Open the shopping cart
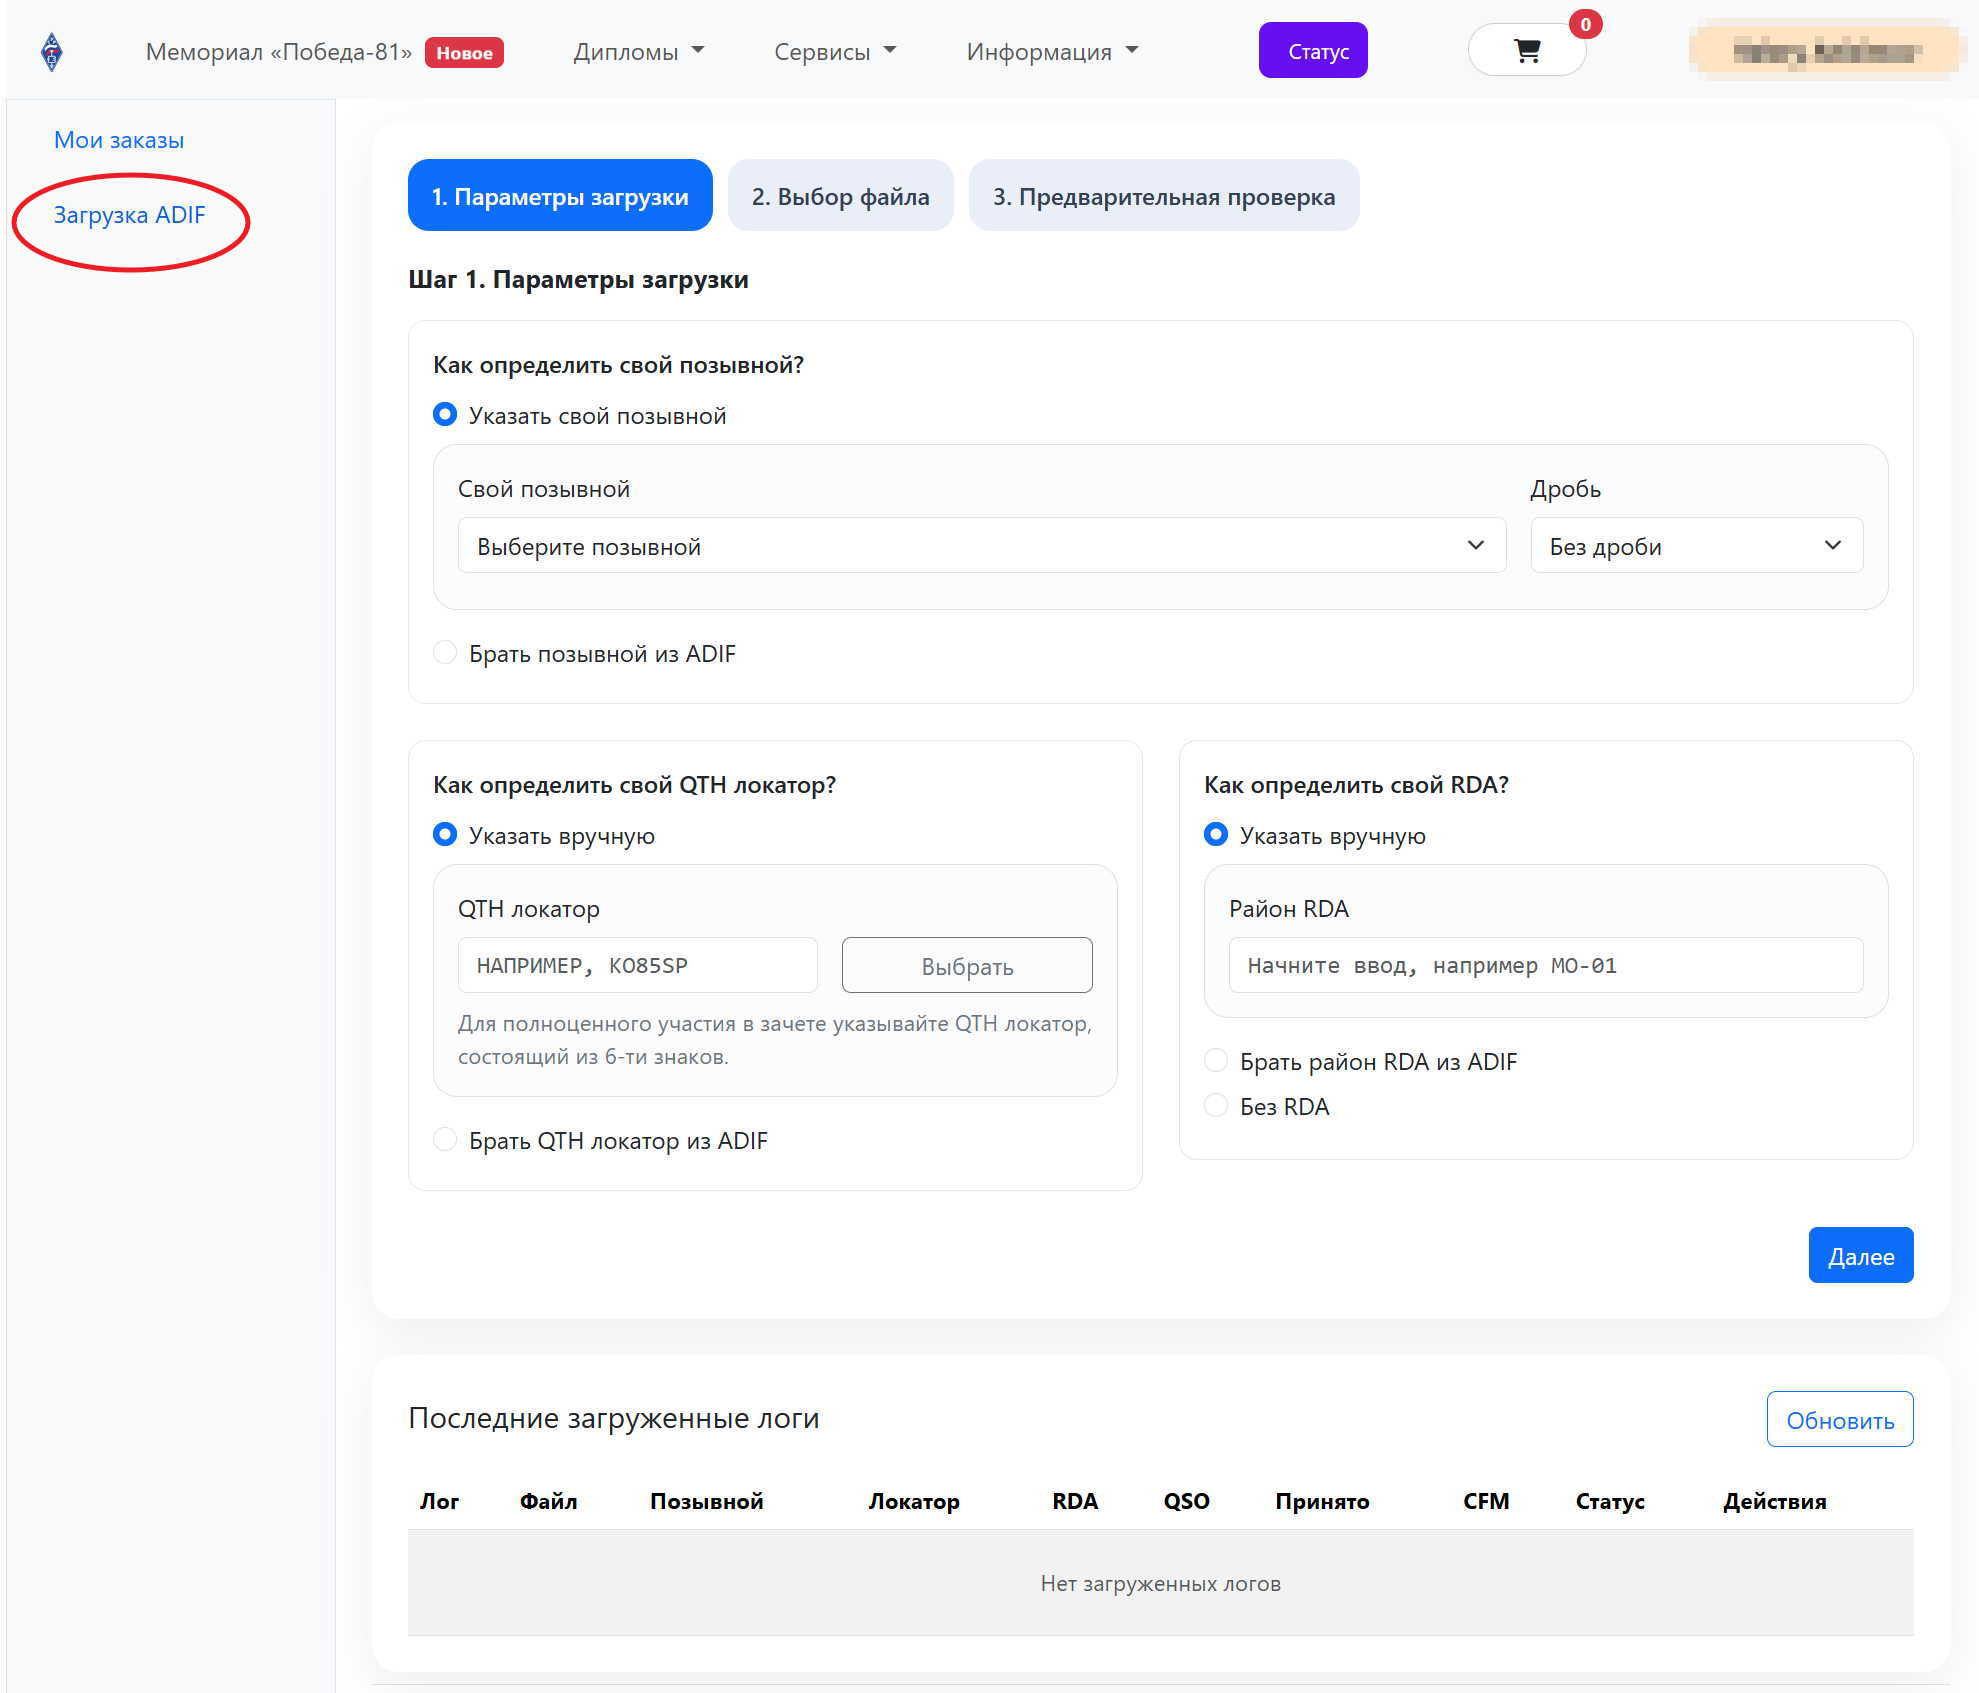This screenshot has height=1693, width=1979. pyautogui.click(x=1526, y=51)
